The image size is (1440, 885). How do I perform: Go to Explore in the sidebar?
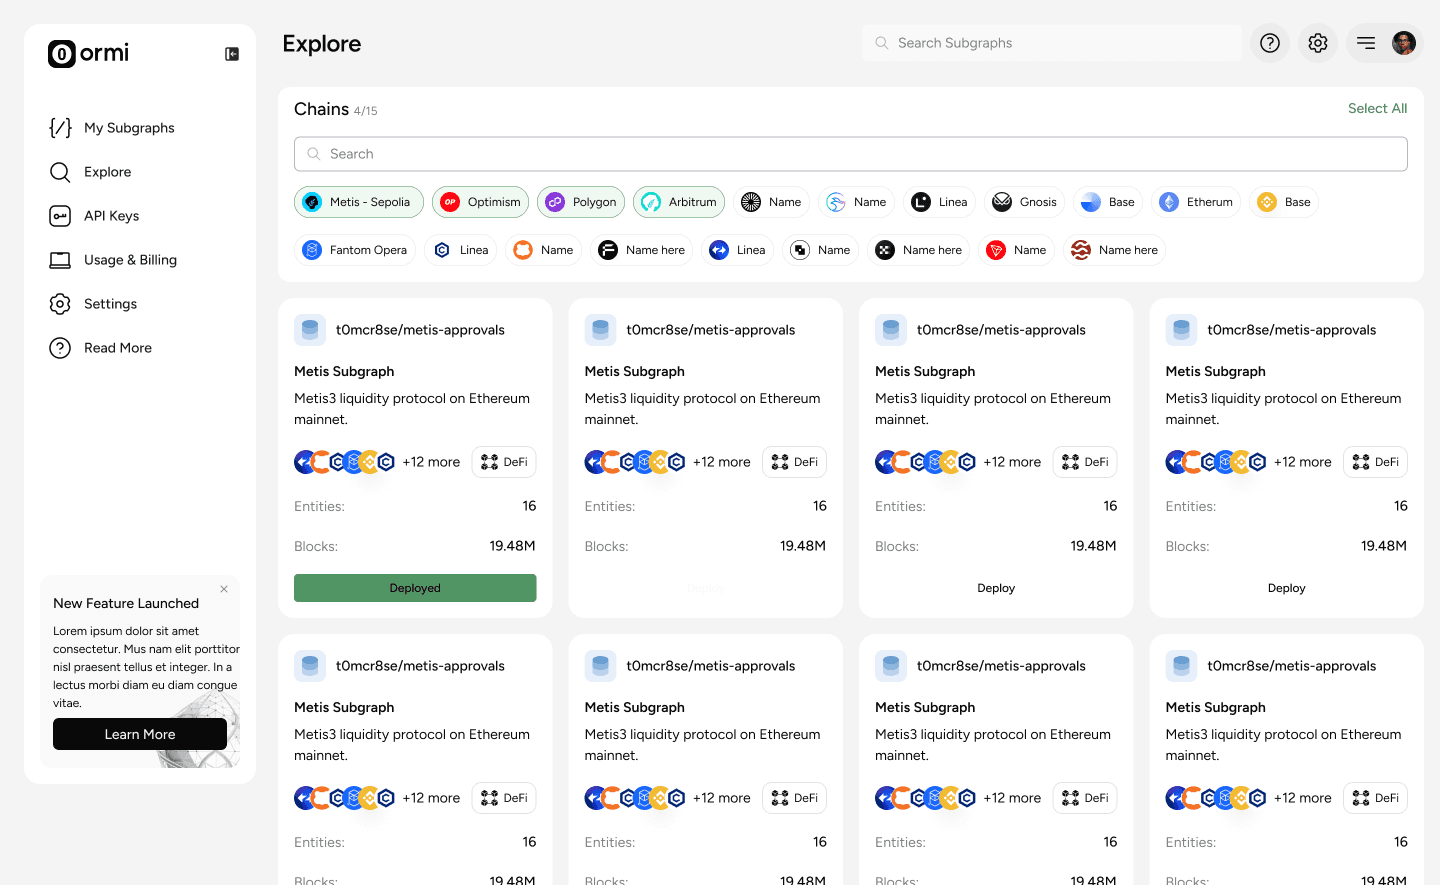click(x=91, y=172)
